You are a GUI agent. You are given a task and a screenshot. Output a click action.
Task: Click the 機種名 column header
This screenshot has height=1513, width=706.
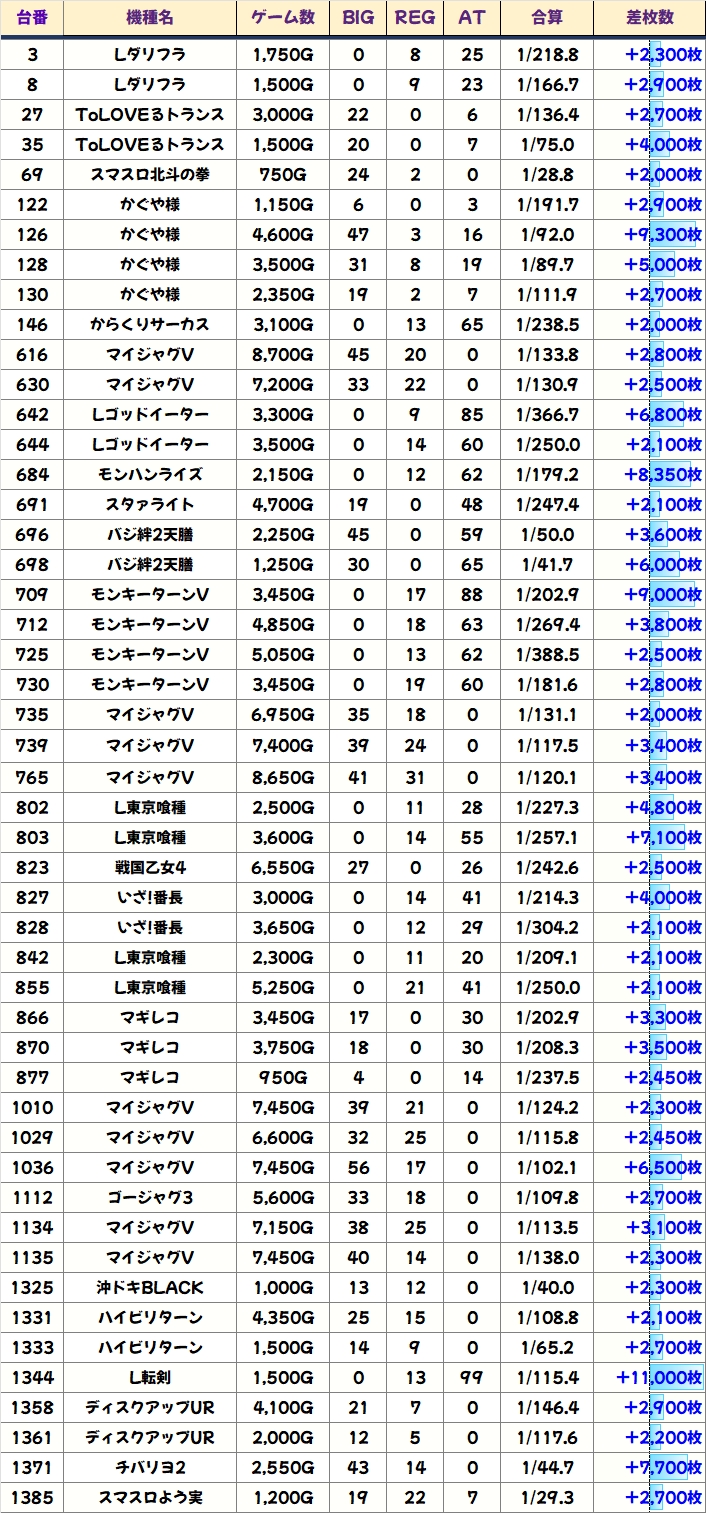coord(150,18)
